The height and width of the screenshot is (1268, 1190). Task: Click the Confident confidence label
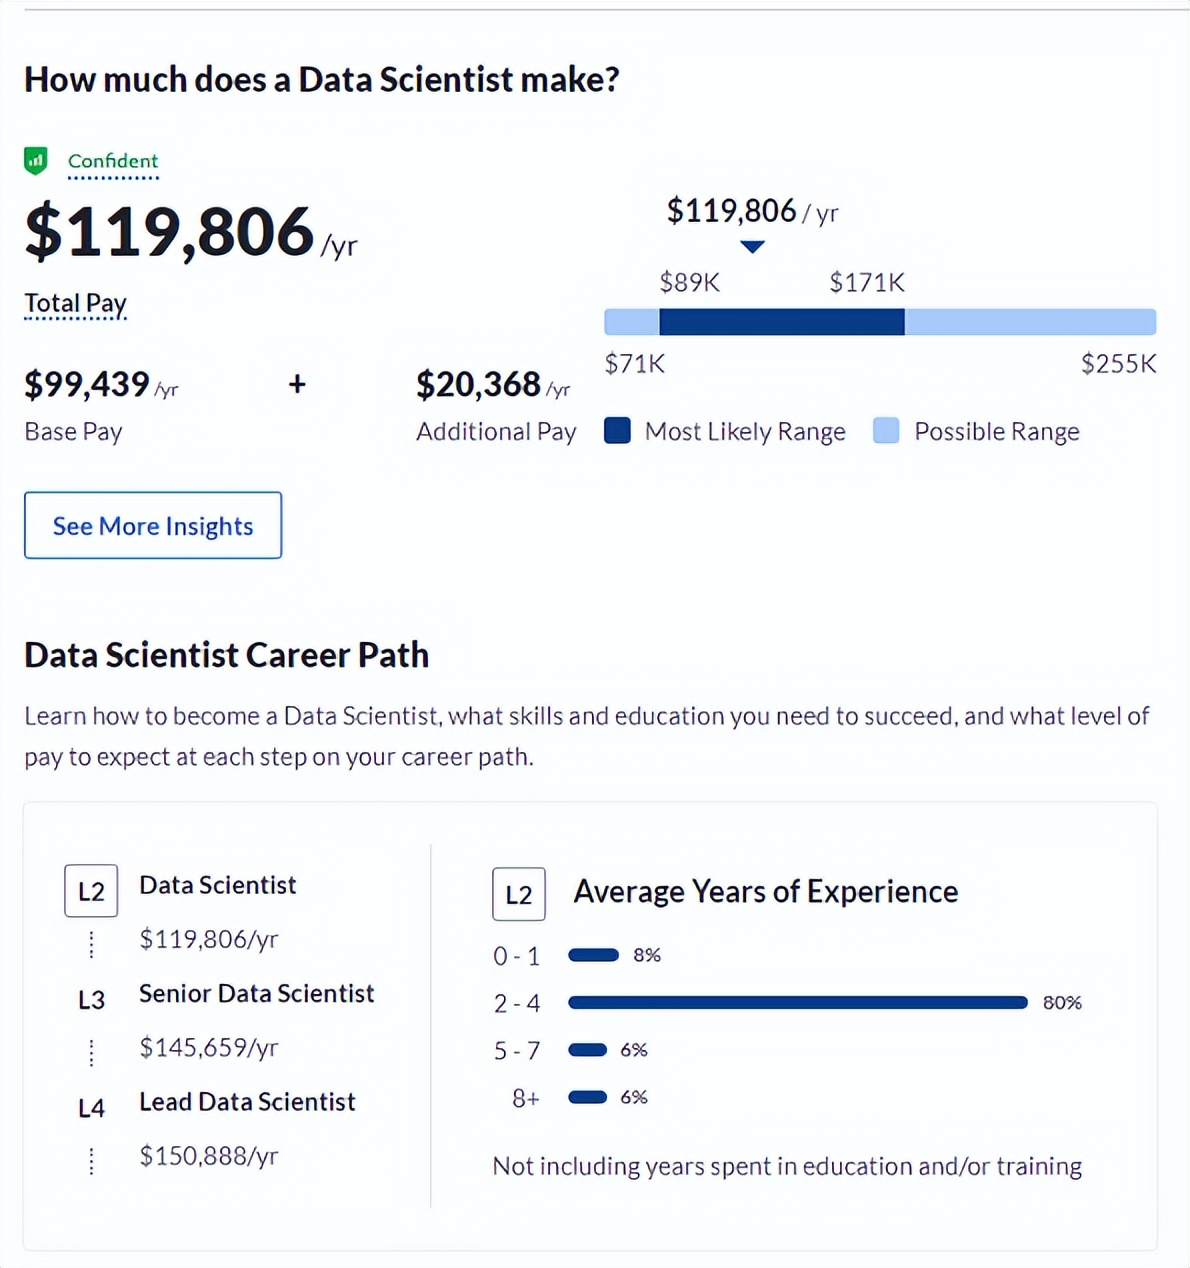(113, 161)
